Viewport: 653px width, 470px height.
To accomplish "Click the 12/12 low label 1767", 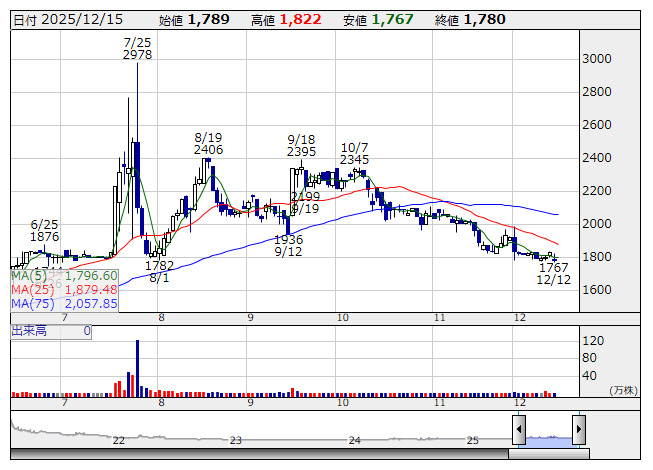I will coord(553,268).
